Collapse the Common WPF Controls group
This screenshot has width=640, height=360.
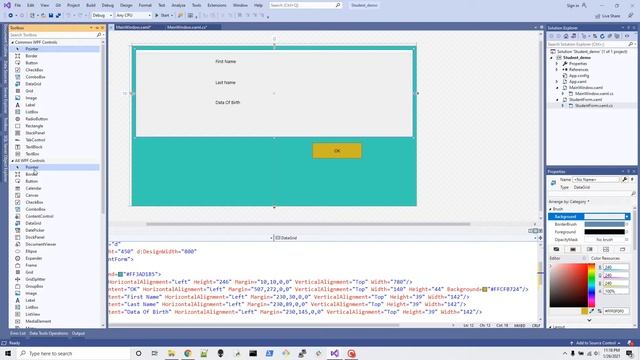click(12, 42)
